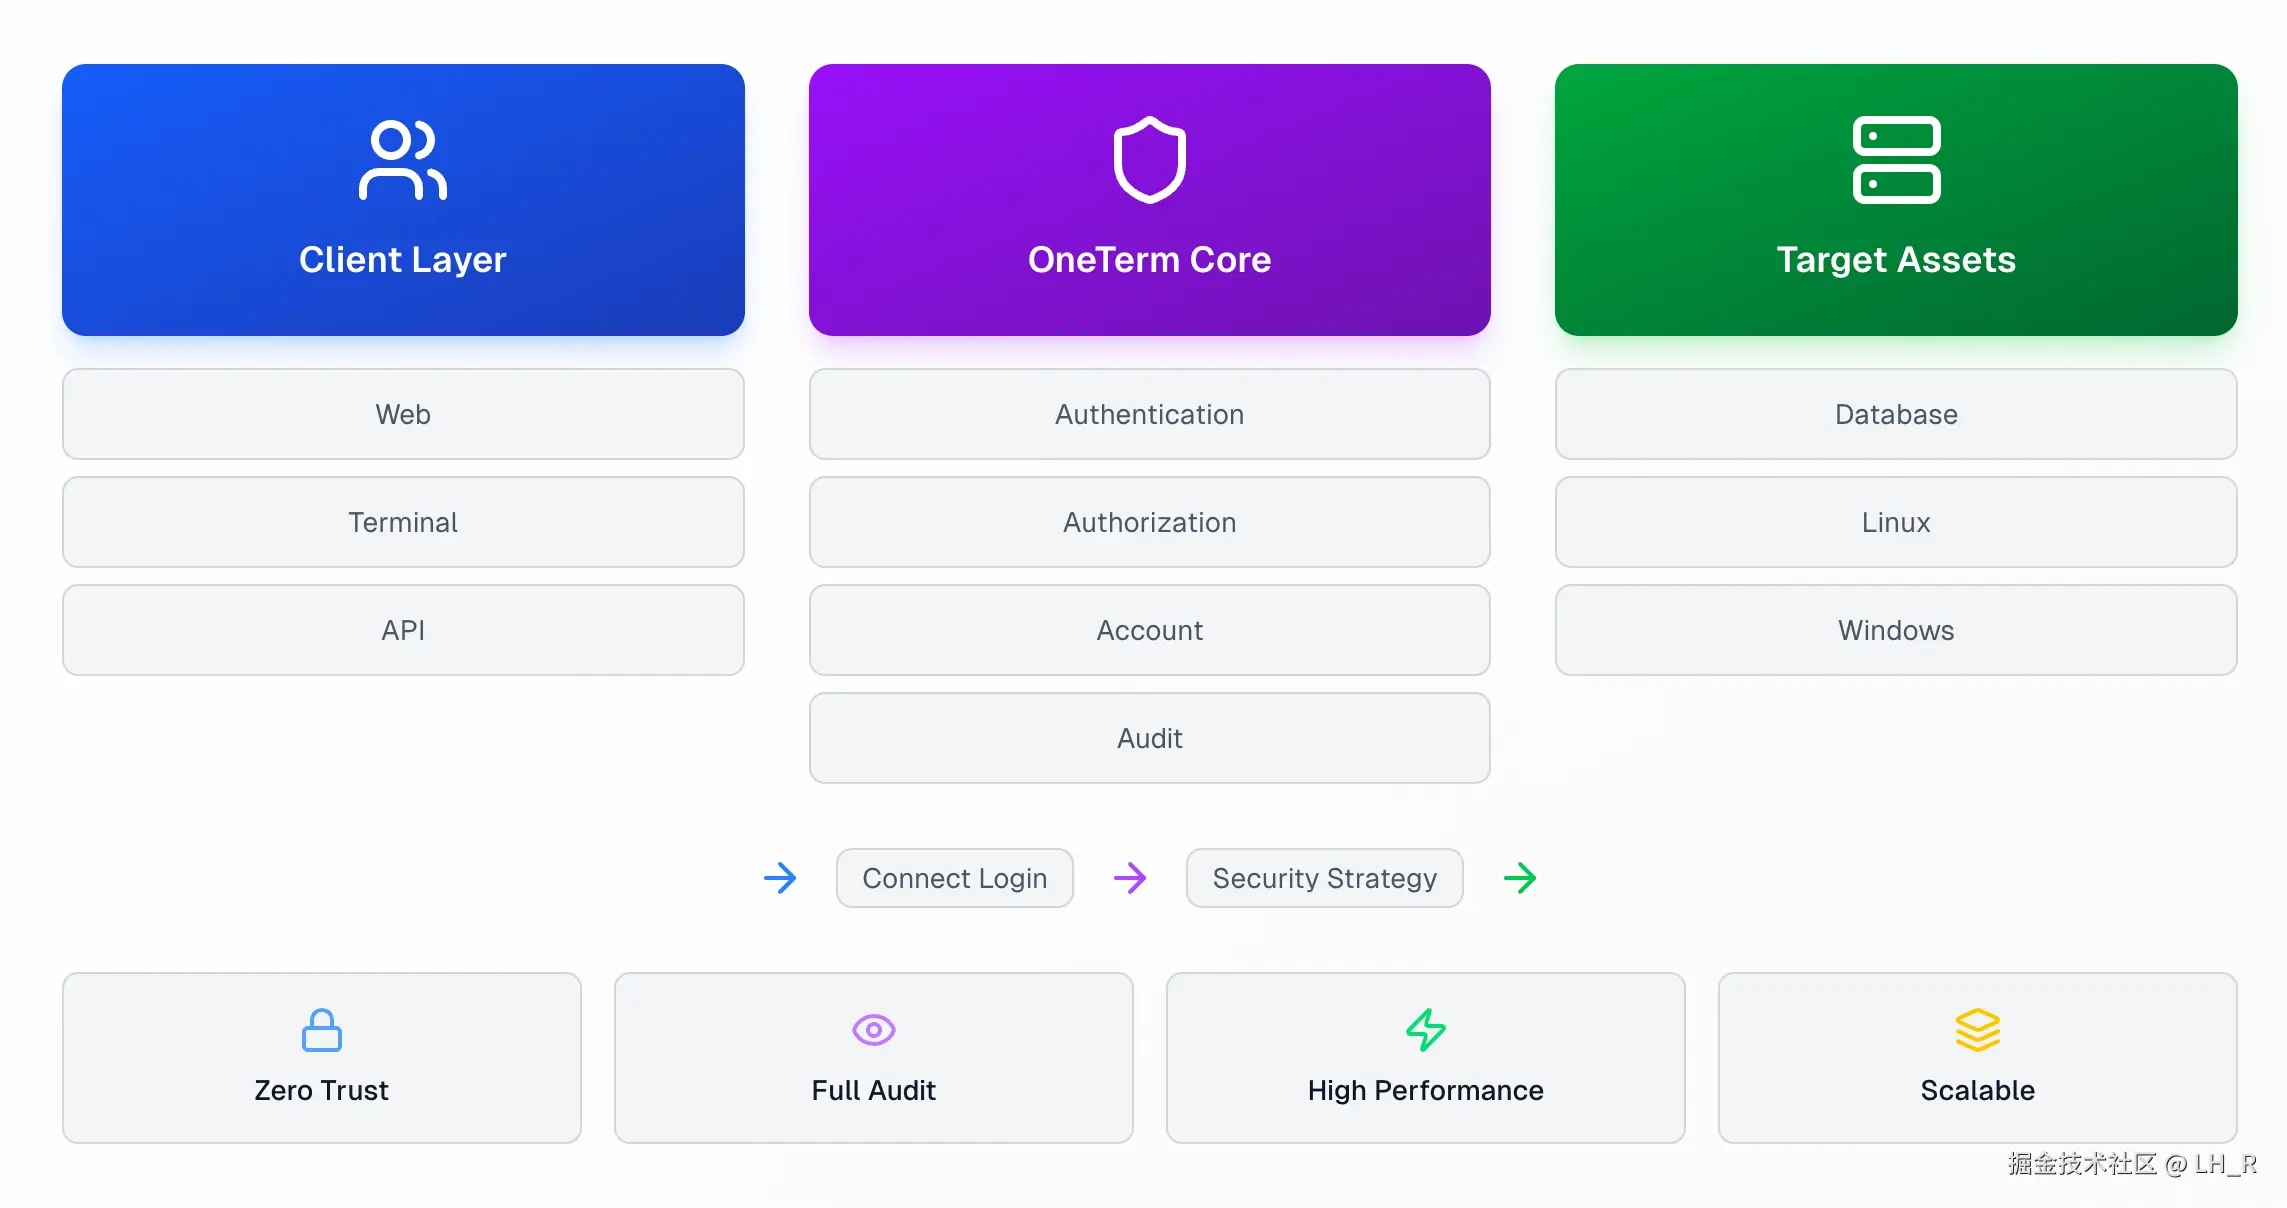
Task: Click the lock icon above Zero Trust
Action: tap(322, 1030)
